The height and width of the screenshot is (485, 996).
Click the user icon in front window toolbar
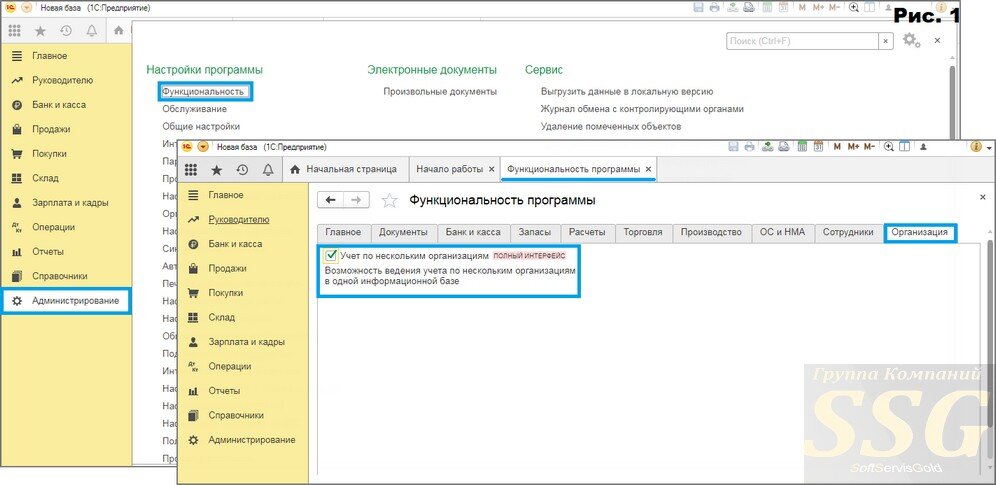pyautogui.click(x=925, y=147)
